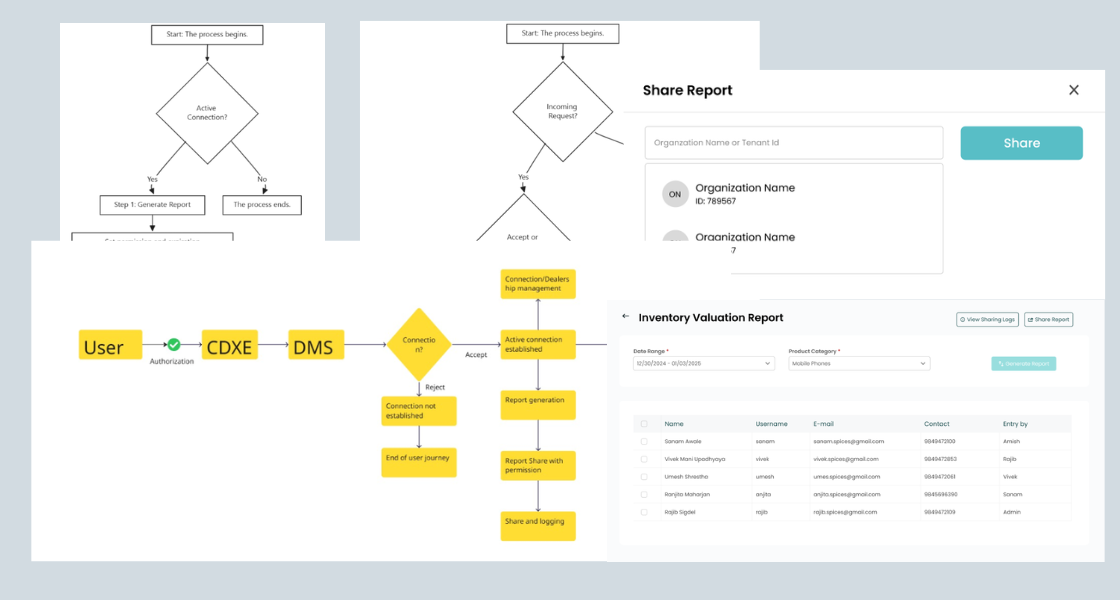The image size is (1120, 600).
Task: Click the chevron on the Mobile Phones selector
Action: (923, 363)
